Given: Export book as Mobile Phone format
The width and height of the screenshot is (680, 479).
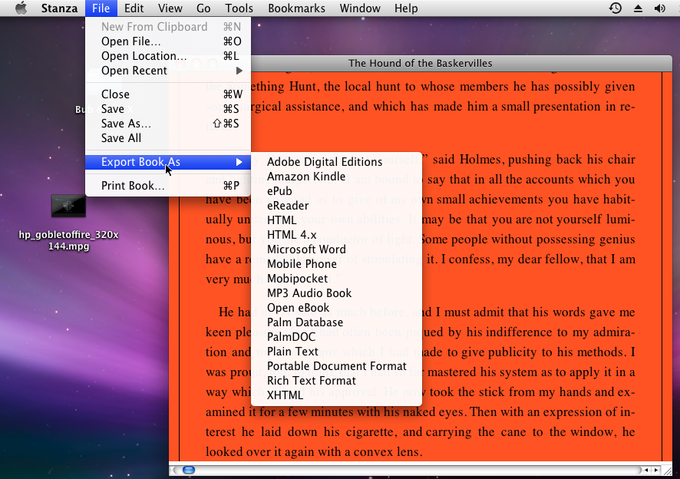Looking at the screenshot, I should 337,264.
